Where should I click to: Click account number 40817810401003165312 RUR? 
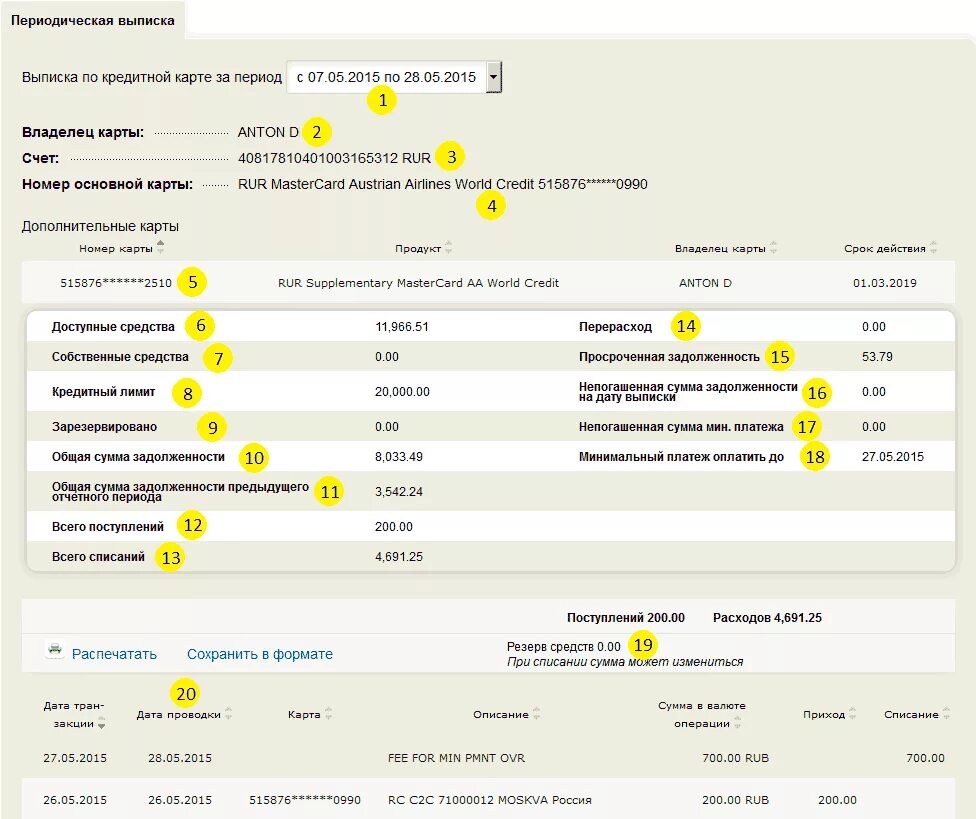[x=334, y=158]
